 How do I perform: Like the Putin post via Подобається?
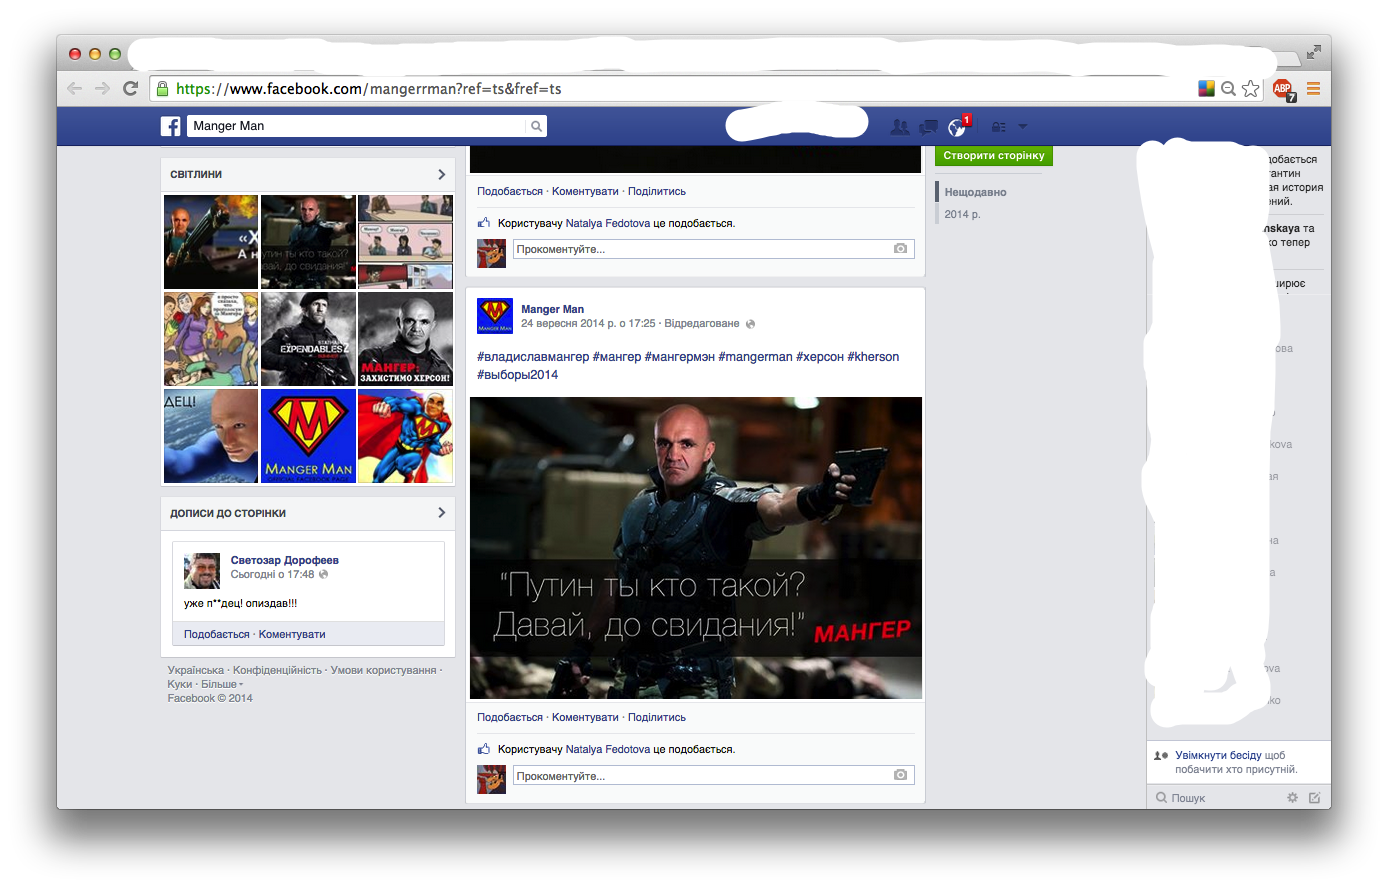click(x=510, y=717)
